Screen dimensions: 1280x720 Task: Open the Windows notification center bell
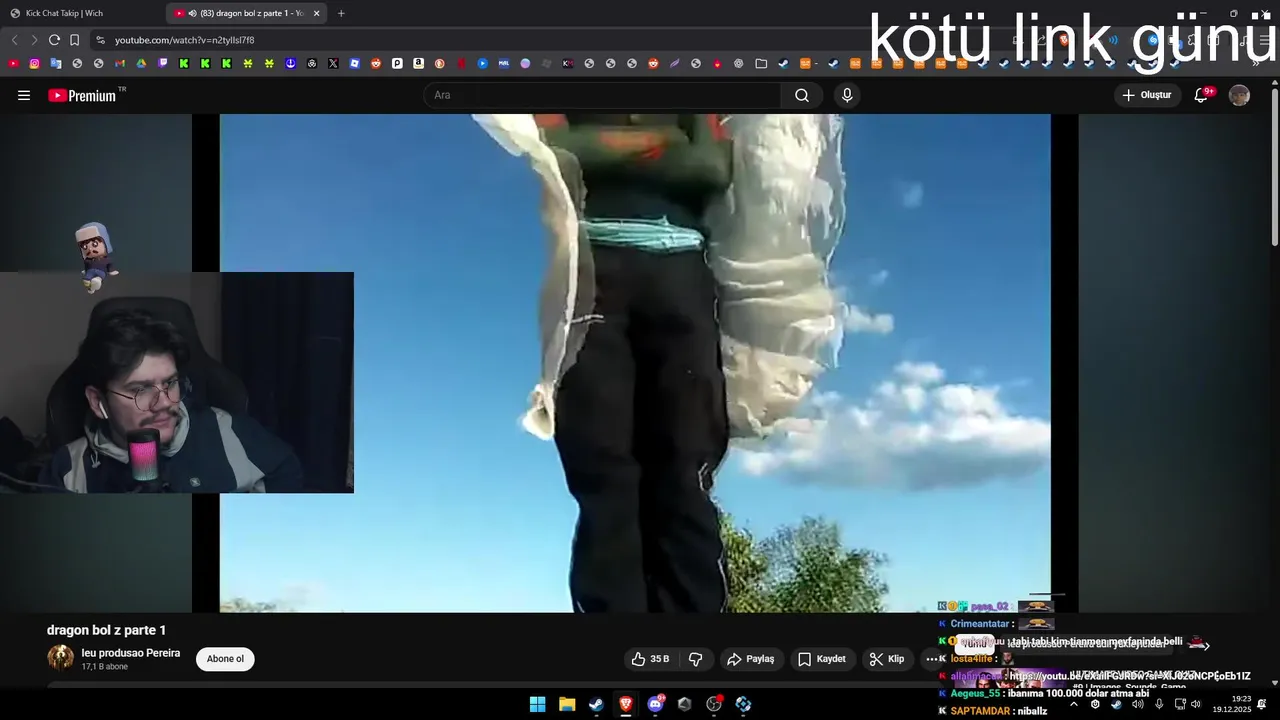(1262, 704)
